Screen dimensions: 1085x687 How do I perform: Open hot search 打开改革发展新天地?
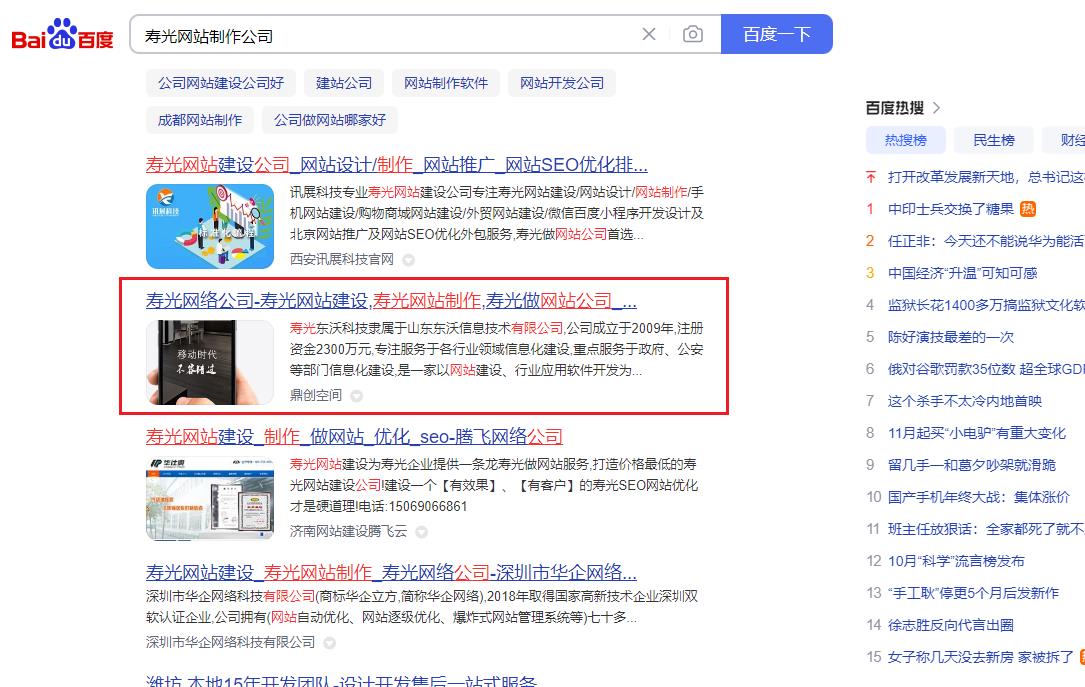pyautogui.click(x=986, y=177)
